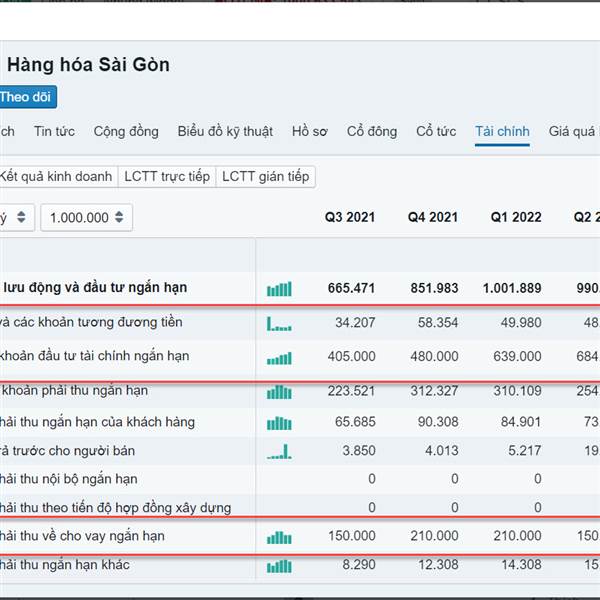
Task: Click the 639.000 short-term investment value
Action: [x=517, y=357]
